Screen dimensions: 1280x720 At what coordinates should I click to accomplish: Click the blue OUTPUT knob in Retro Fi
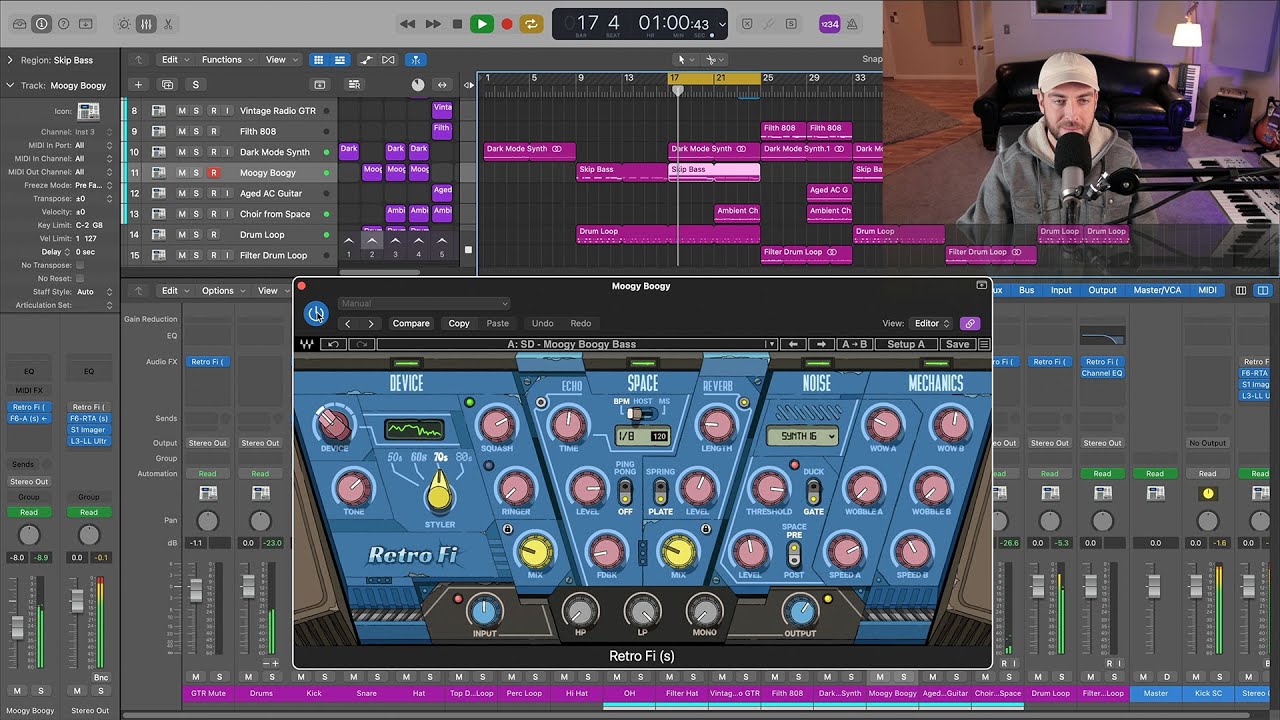point(800,610)
